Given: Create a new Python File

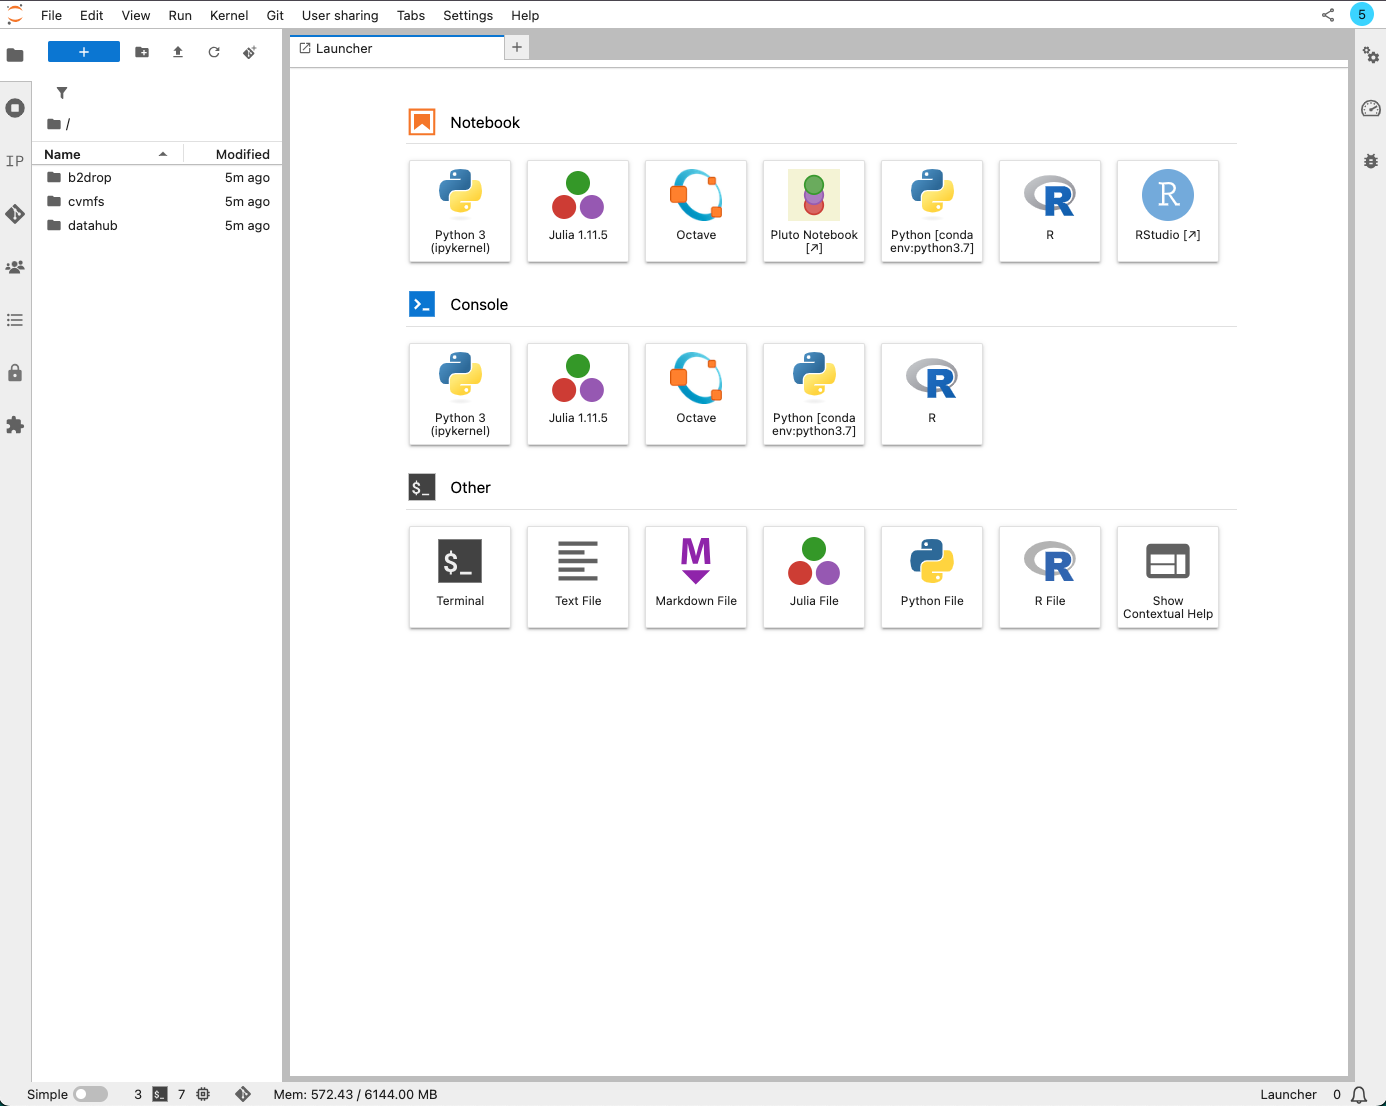Looking at the screenshot, I should point(932,577).
